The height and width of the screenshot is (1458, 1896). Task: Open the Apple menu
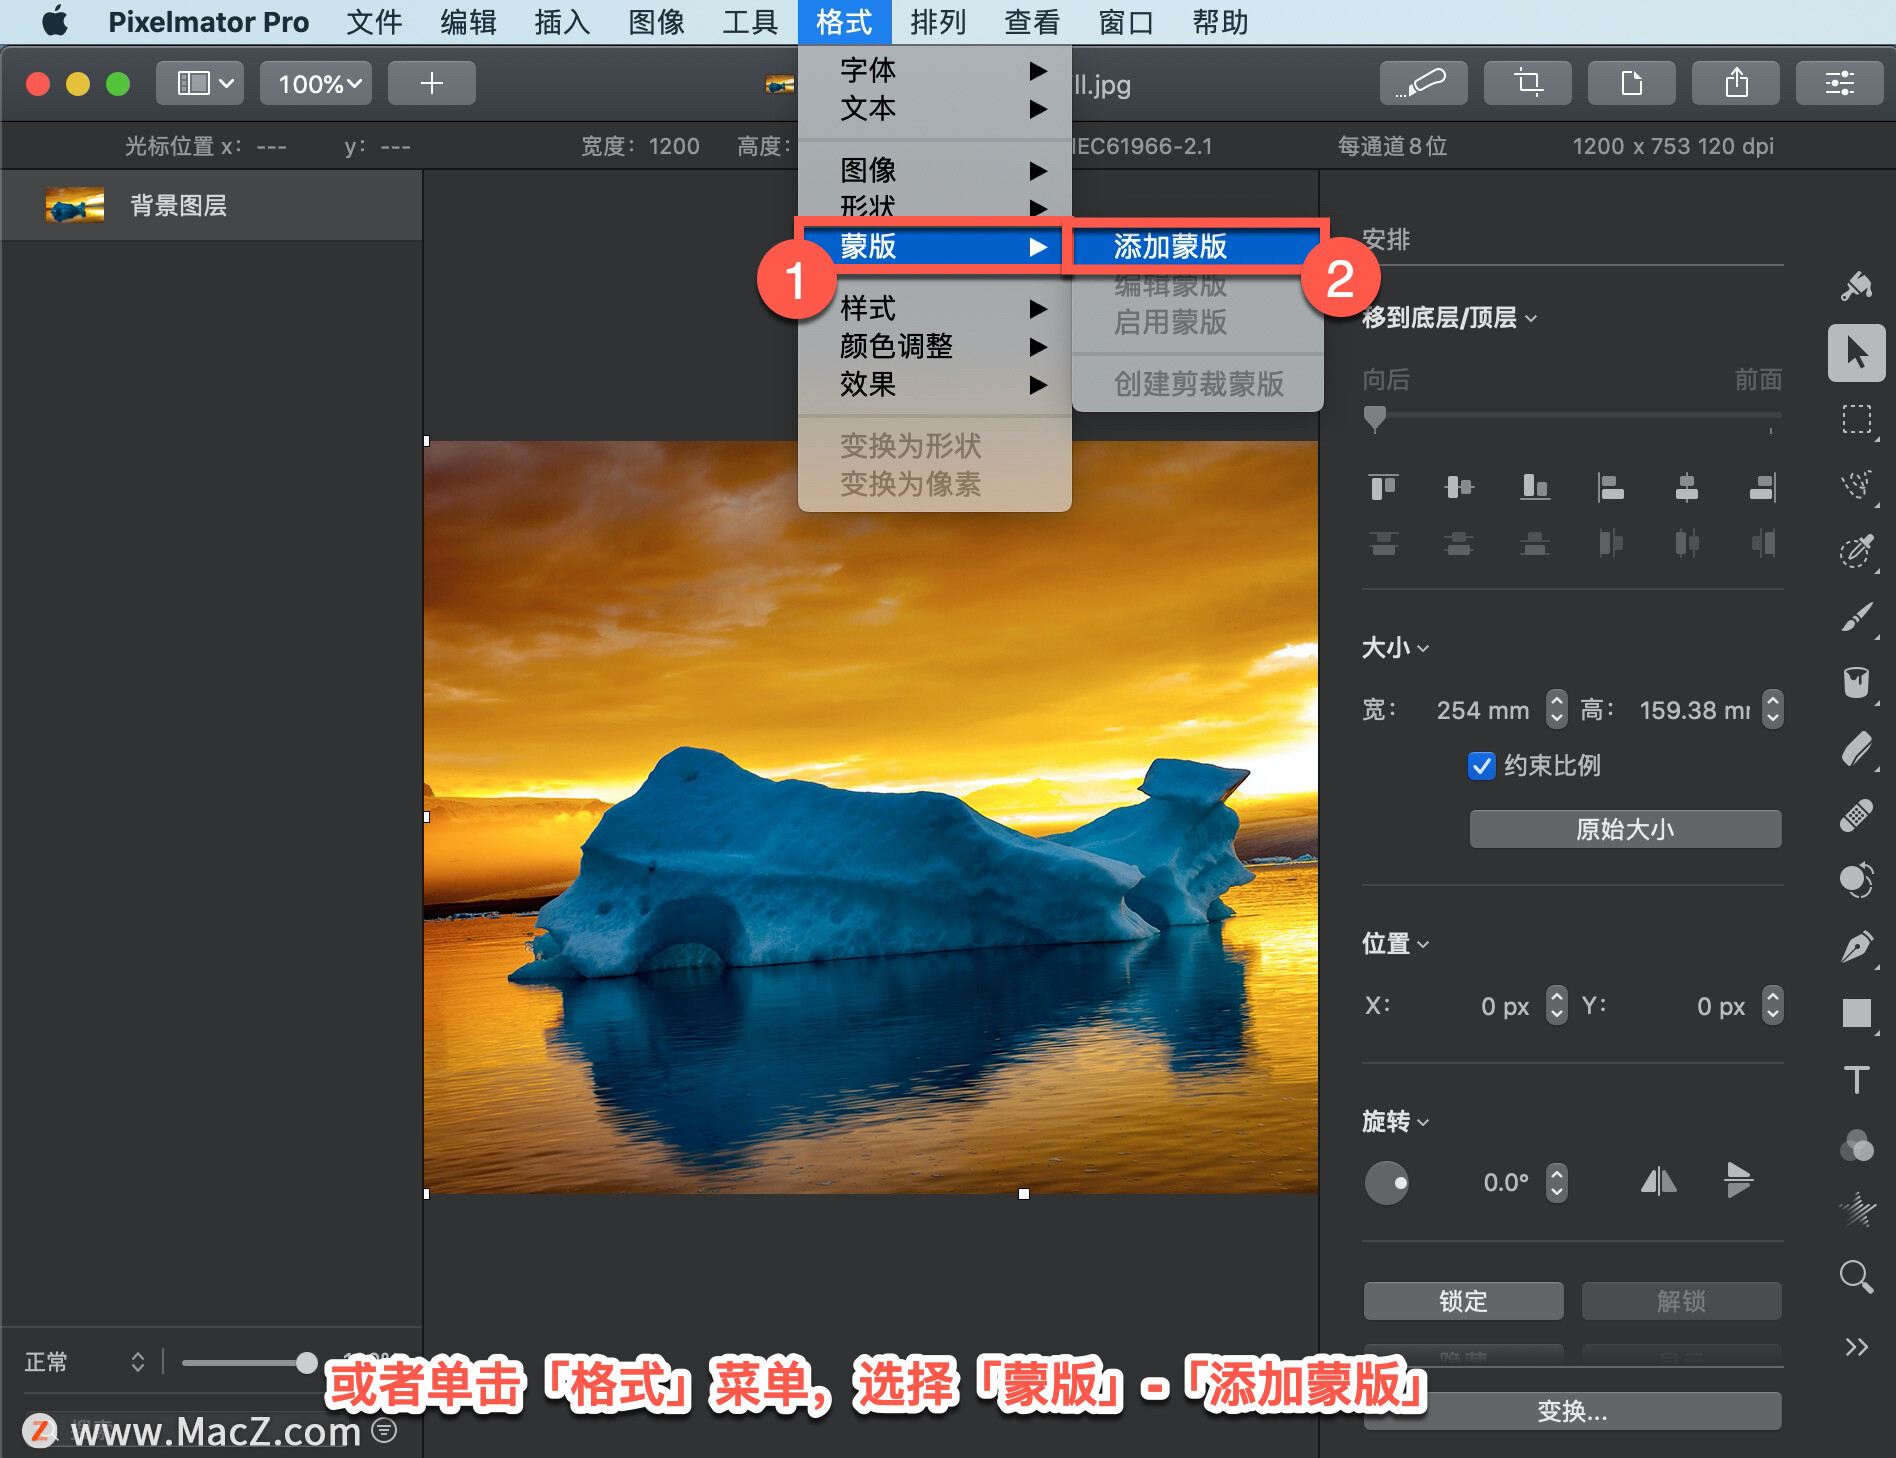pyautogui.click(x=55, y=22)
